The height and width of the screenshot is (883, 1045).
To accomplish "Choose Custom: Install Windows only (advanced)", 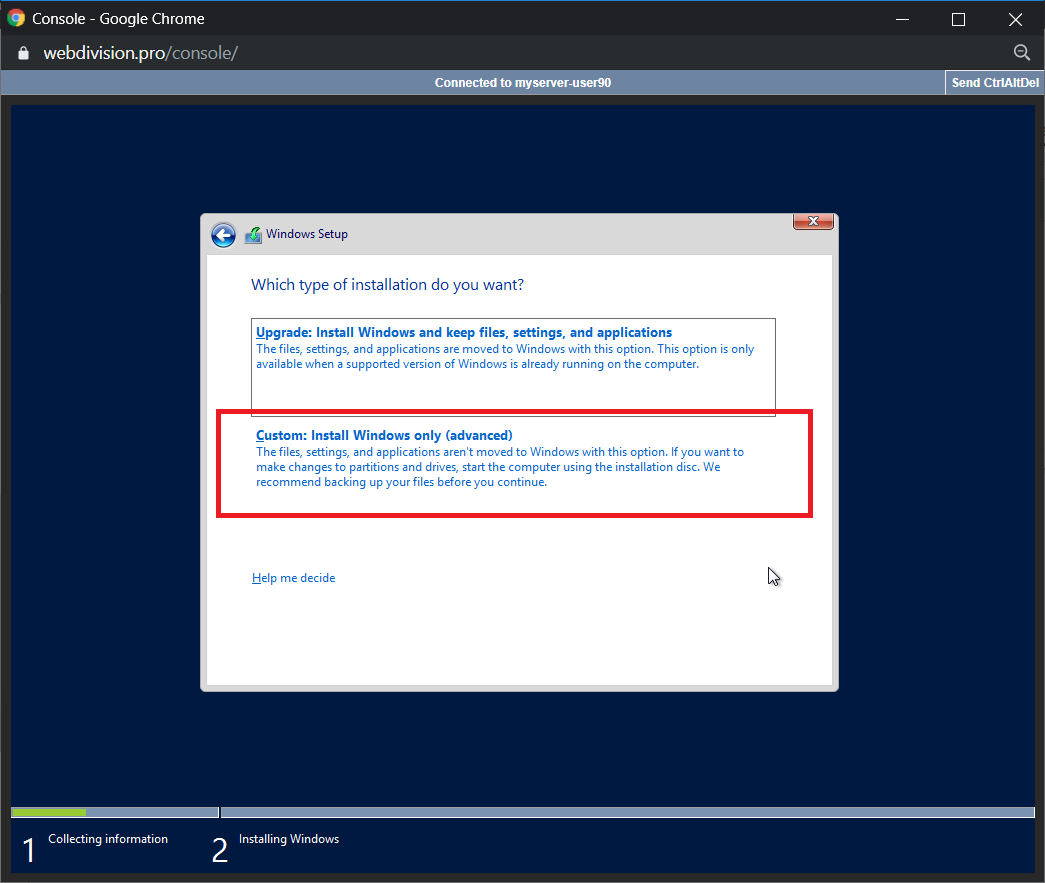I will coord(384,436).
